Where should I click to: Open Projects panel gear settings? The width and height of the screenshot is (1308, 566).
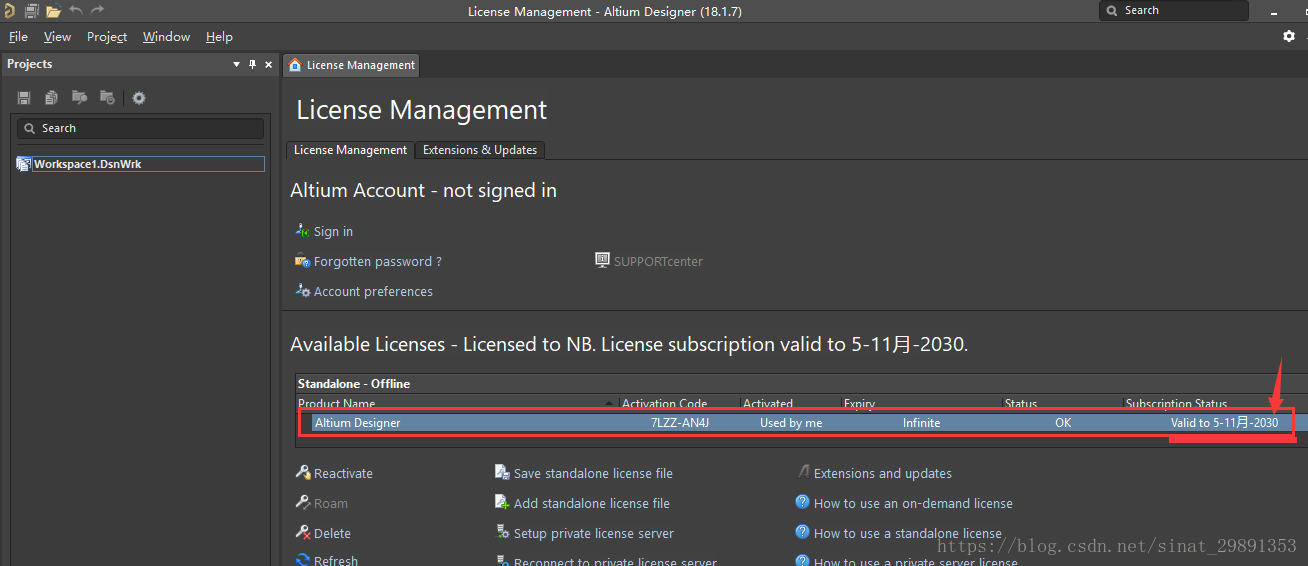[x=139, y=98]
